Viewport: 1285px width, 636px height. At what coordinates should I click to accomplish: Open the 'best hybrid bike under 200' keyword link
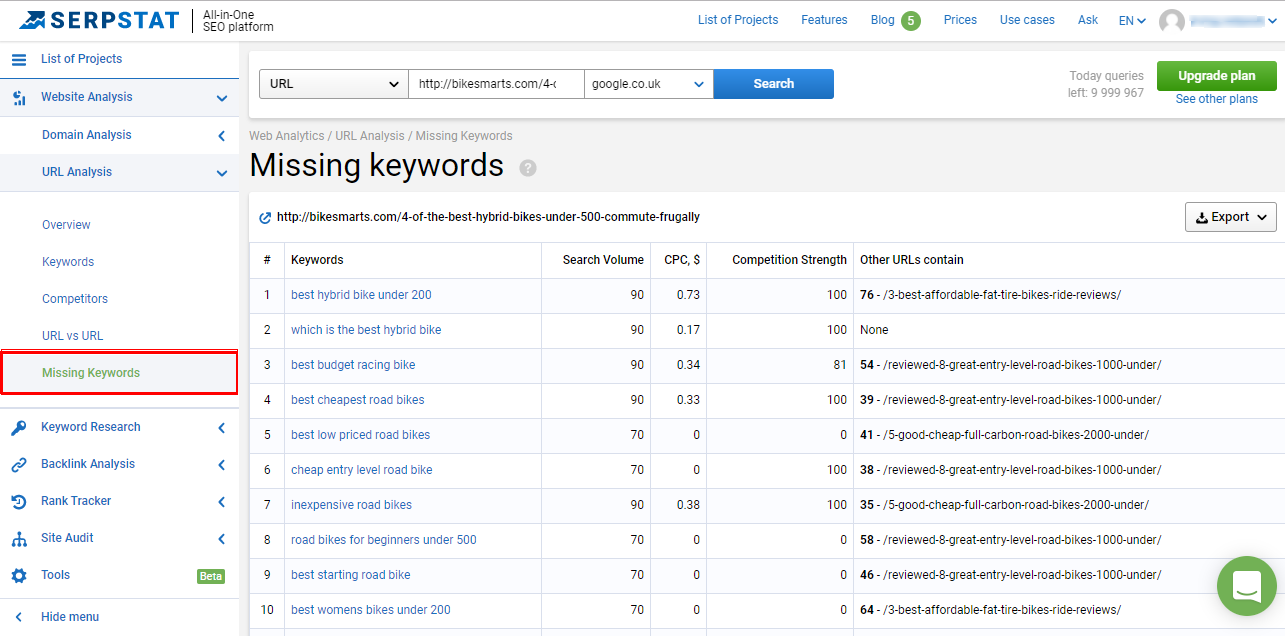coord(361,295)
